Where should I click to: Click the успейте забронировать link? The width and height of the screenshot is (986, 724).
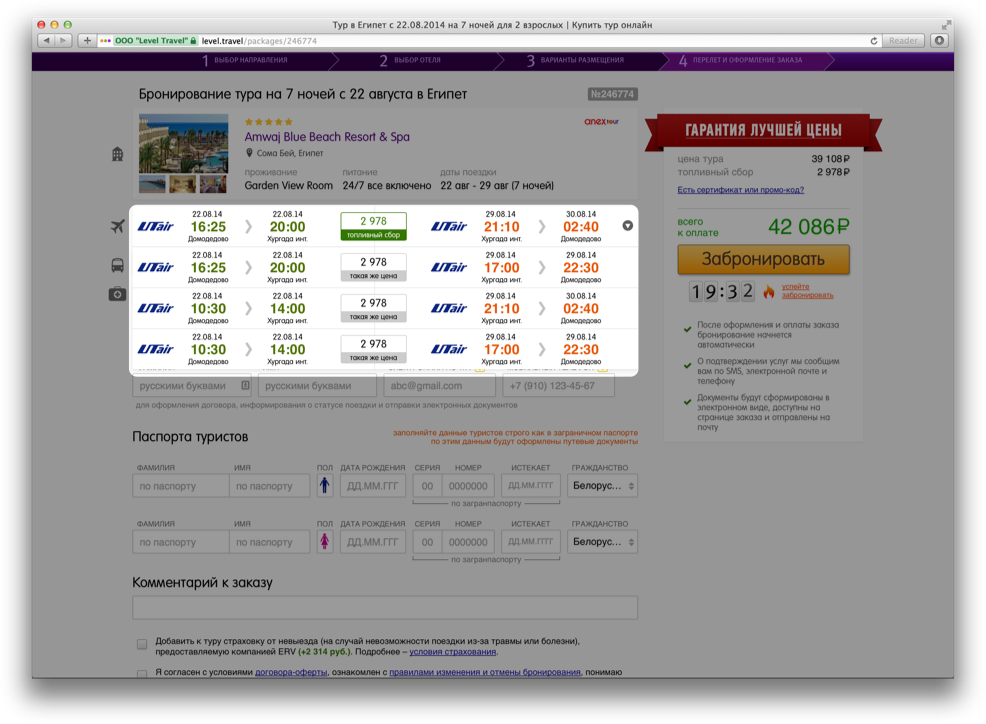coord(807,291)
